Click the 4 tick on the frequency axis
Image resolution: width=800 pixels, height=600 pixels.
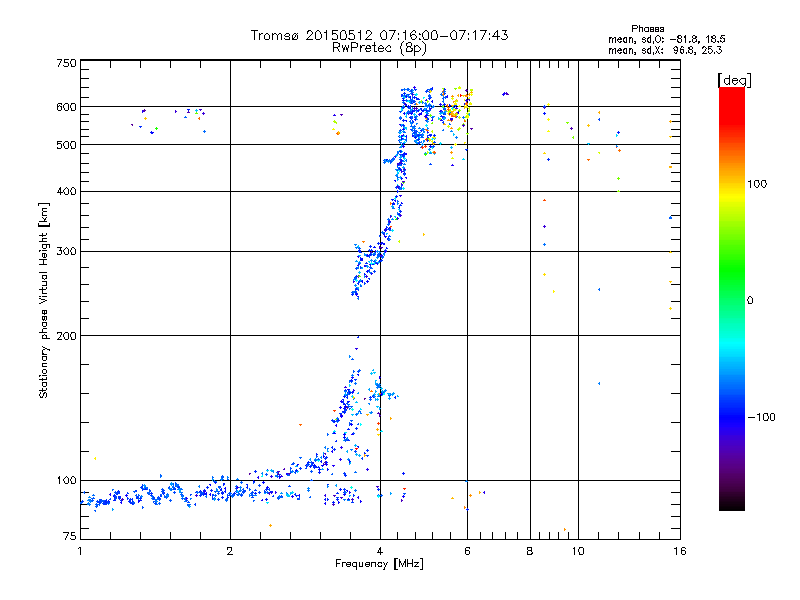click(x=380, y=552)
